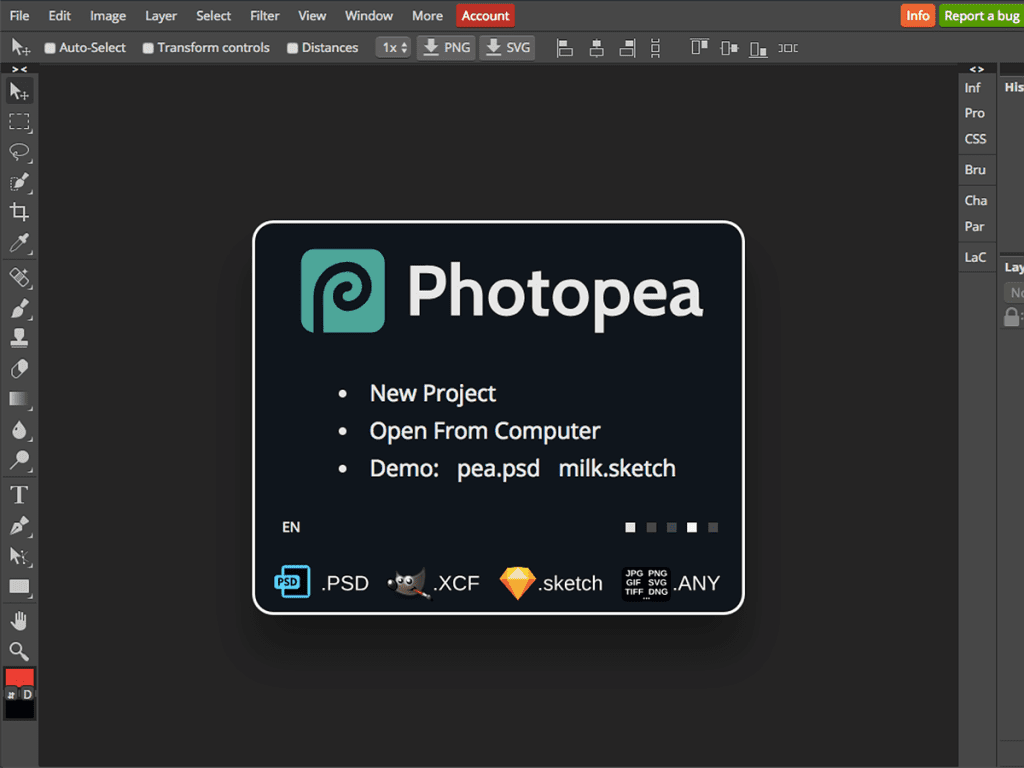Screen dimensions: 1024x768
Task: Open the Filter menu
Action: (x=264, y=16)
